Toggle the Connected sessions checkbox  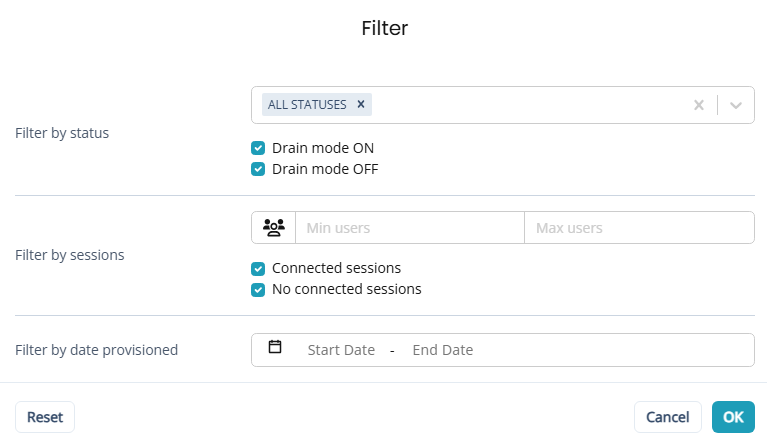(258, 268)
